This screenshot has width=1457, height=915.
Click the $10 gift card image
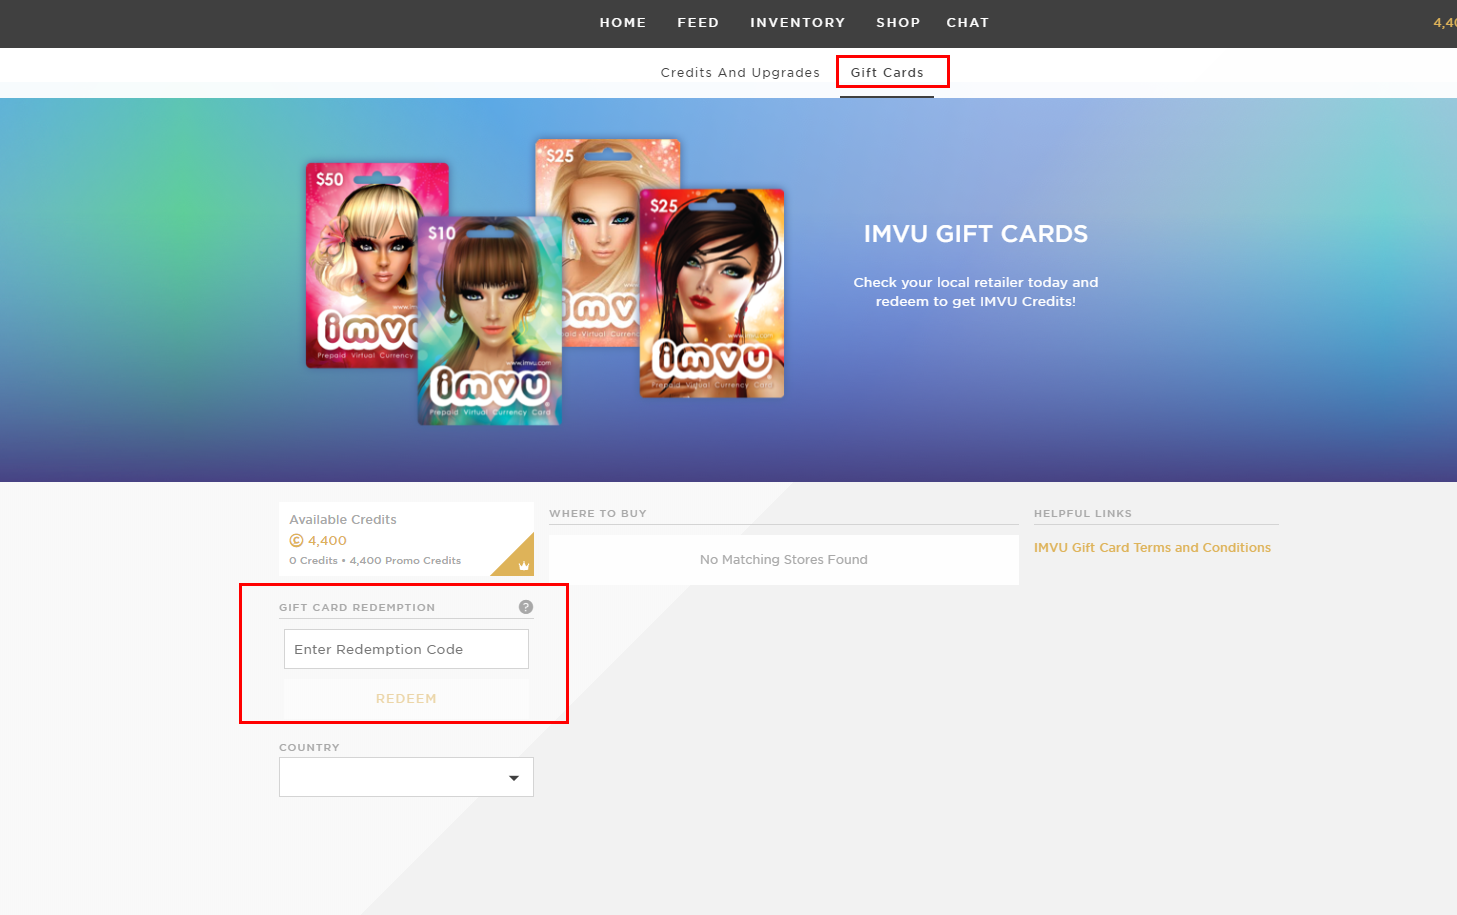[490, 321]
